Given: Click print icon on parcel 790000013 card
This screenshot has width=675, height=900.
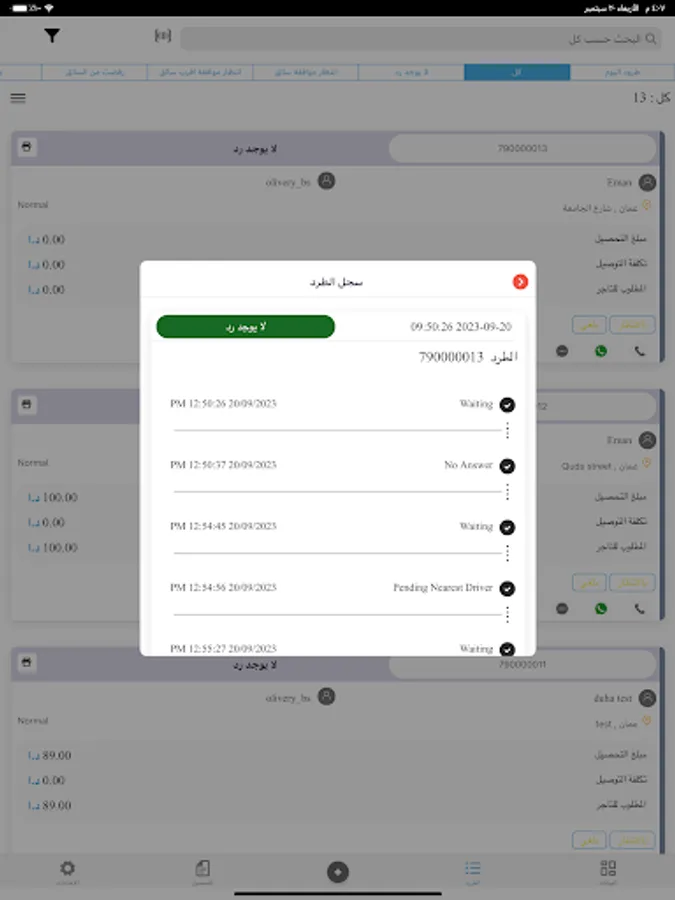Looking at the screenshot, I should [x=26, y=147].
